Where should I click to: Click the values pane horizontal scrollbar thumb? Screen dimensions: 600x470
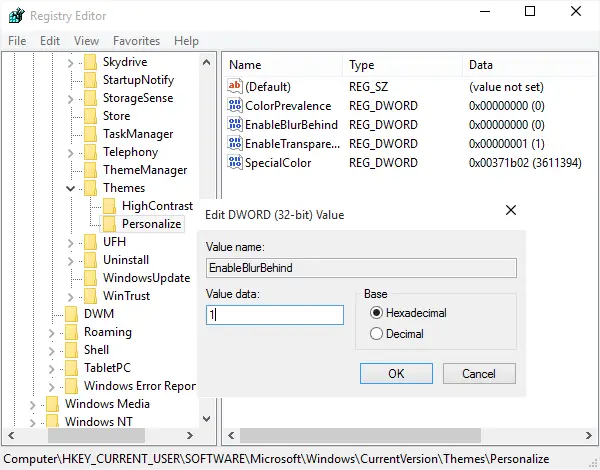point(360,436)
